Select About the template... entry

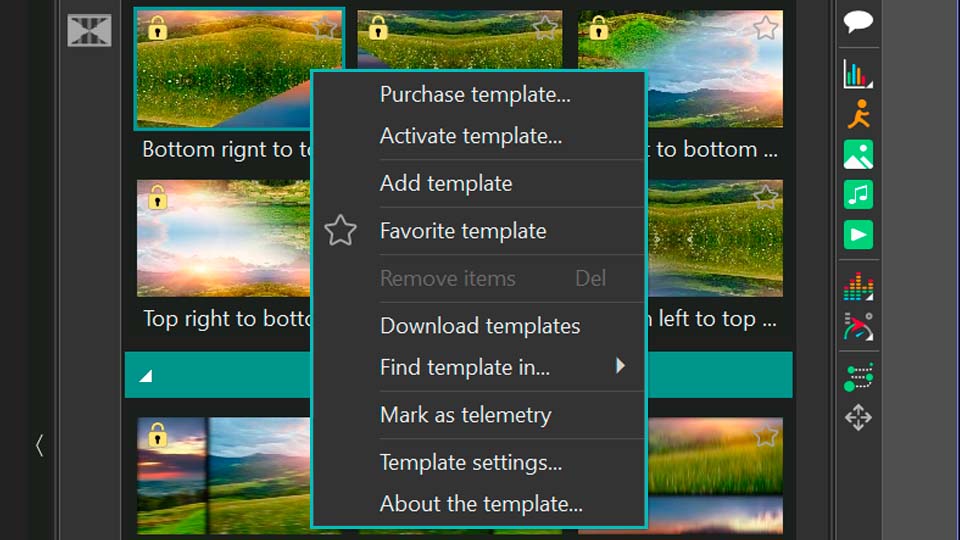point(481,504)
